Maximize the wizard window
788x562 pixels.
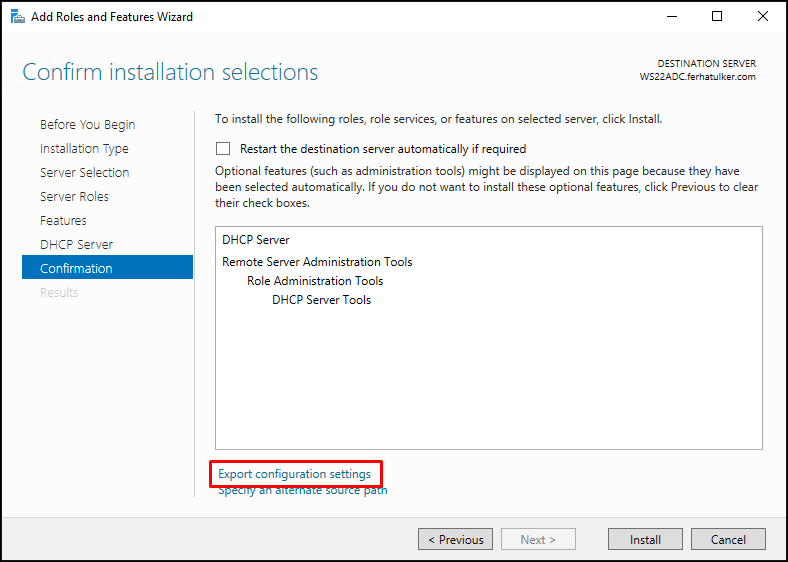pos(717,17)
